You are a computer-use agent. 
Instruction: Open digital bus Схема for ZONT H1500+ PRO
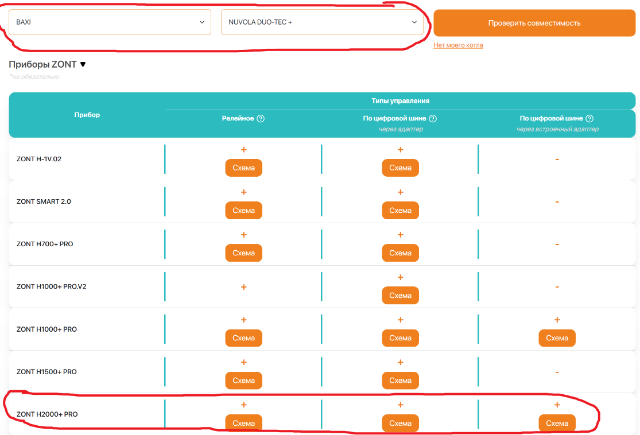400,381
